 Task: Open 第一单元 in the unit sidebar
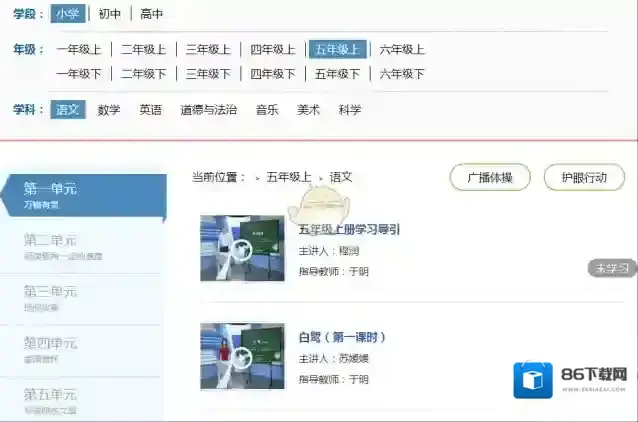pos(85,196)
